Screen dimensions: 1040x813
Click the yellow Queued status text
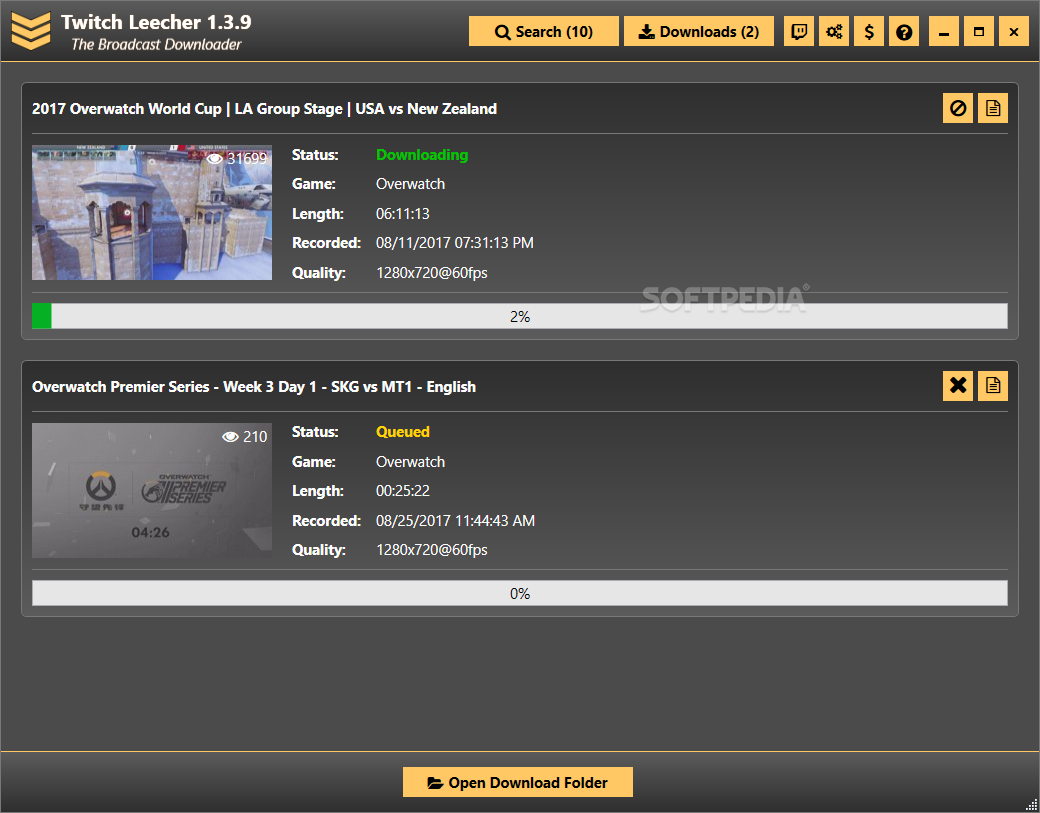pos(403,432)
